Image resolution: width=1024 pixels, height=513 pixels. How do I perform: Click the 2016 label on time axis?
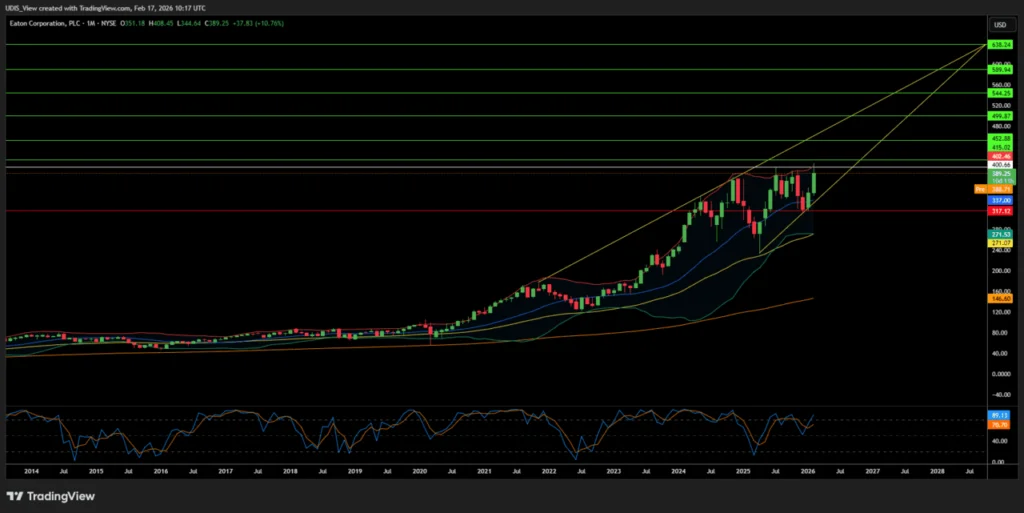(160, 471)
